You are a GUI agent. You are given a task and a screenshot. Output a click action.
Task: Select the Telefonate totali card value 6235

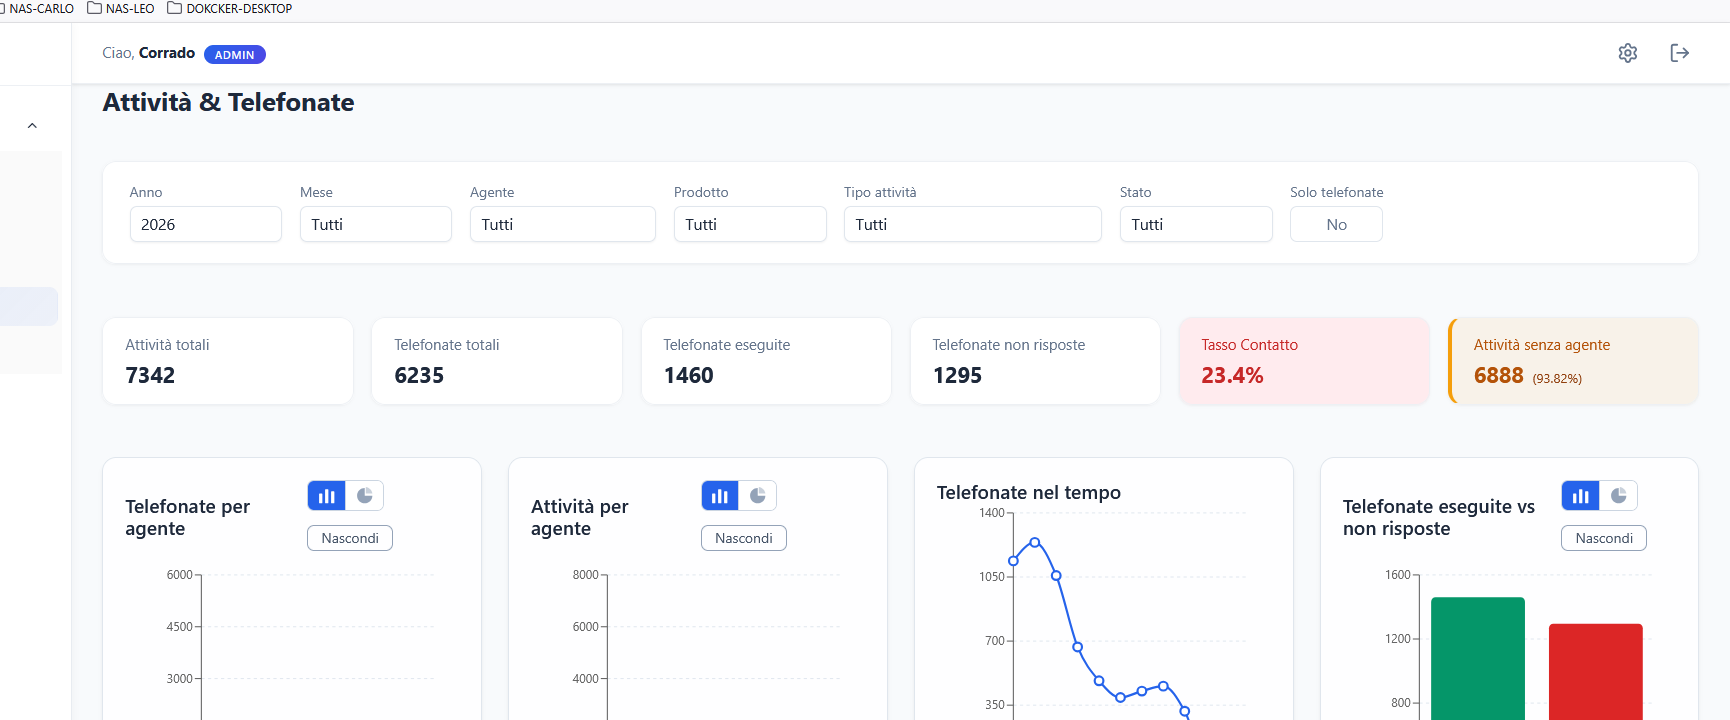tap(419, 376)
